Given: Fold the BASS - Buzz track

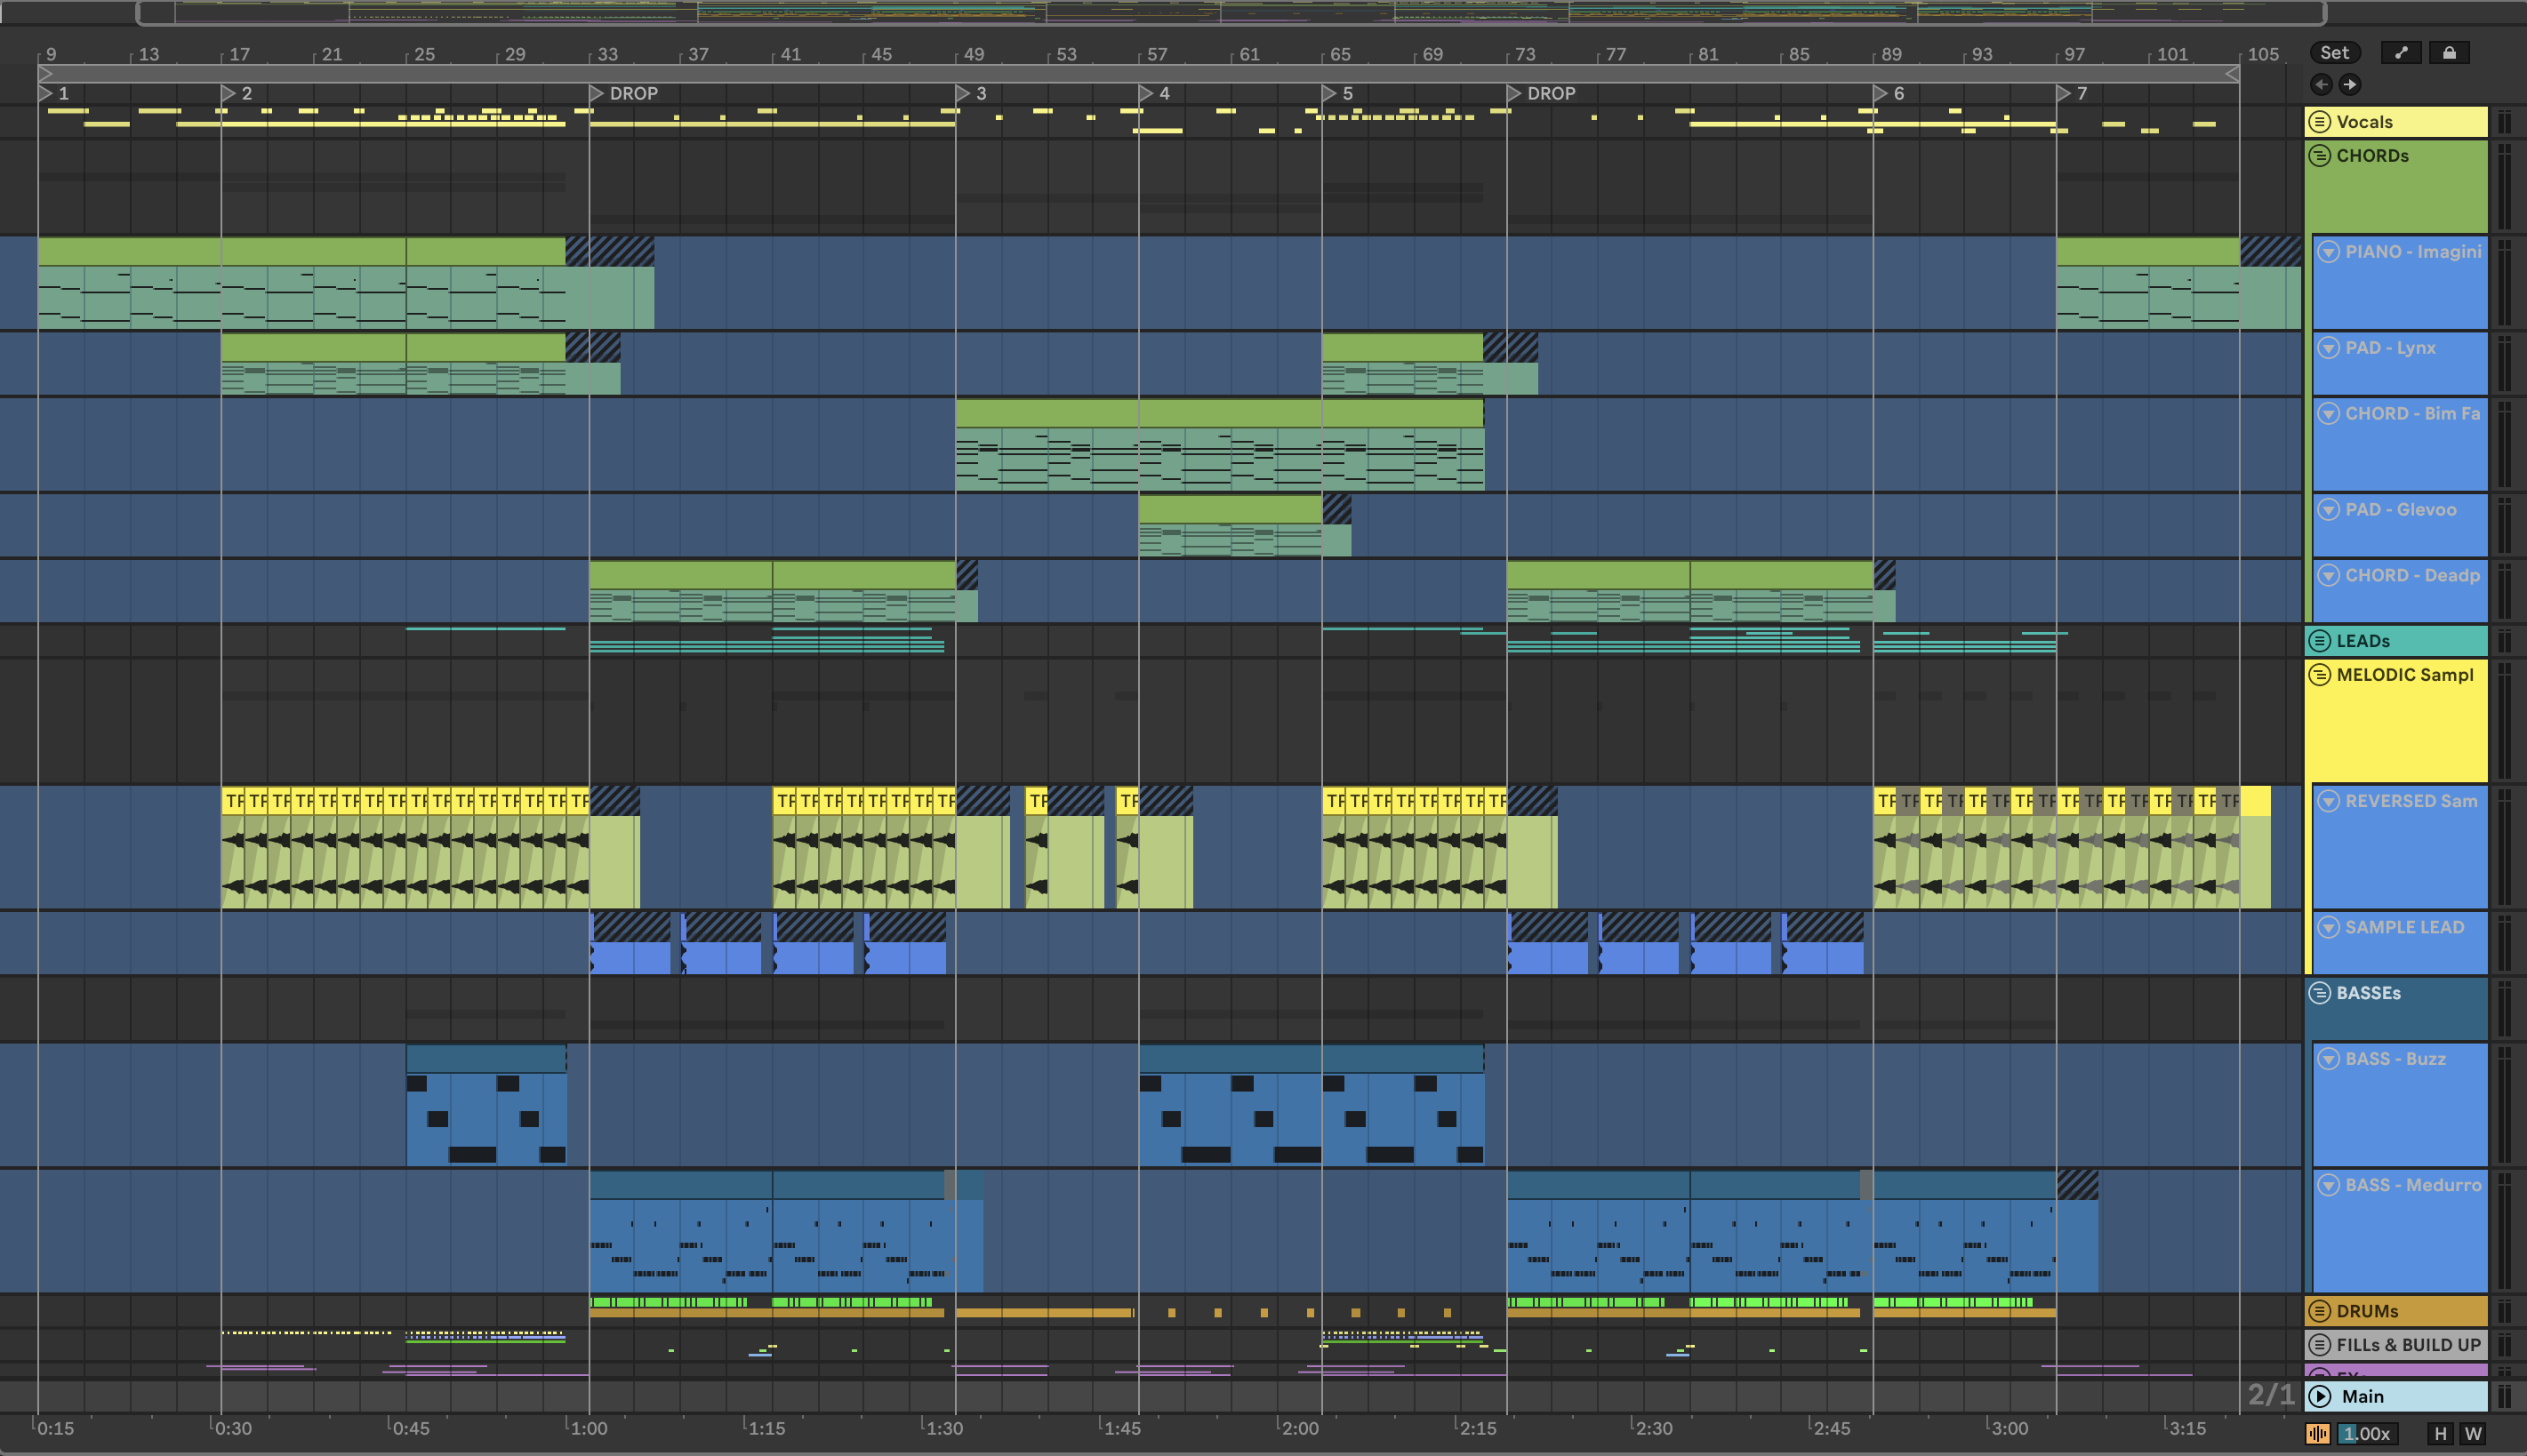Looking at the screenshot, I should pos(2328,1059).
